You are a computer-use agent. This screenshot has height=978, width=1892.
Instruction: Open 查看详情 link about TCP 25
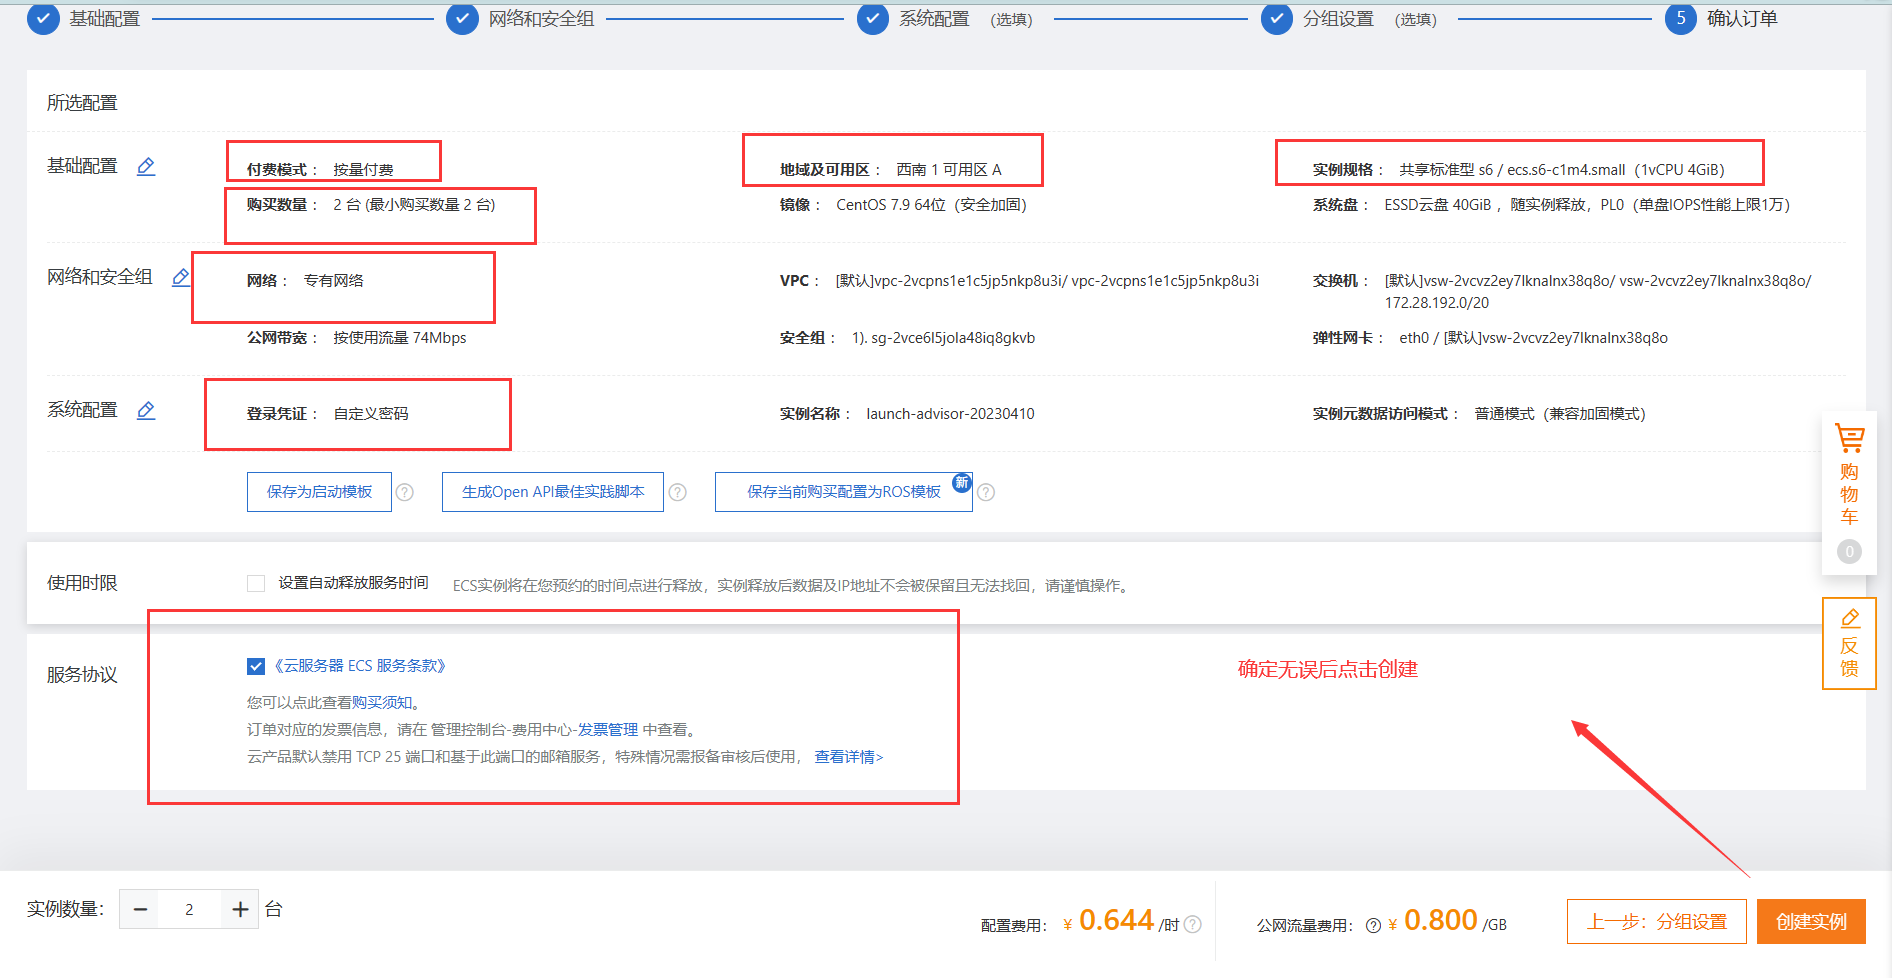pos(849,757)
